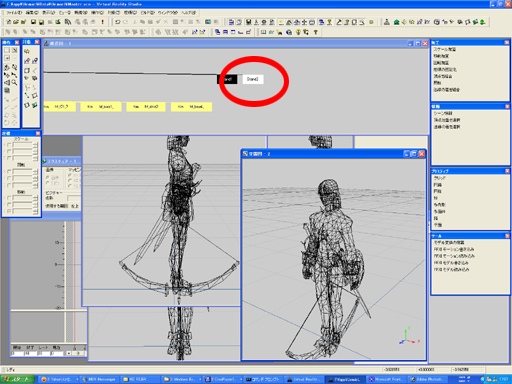Select 回転指定 in the top right panel
512x384 pixels.
[x=441, y=63]
